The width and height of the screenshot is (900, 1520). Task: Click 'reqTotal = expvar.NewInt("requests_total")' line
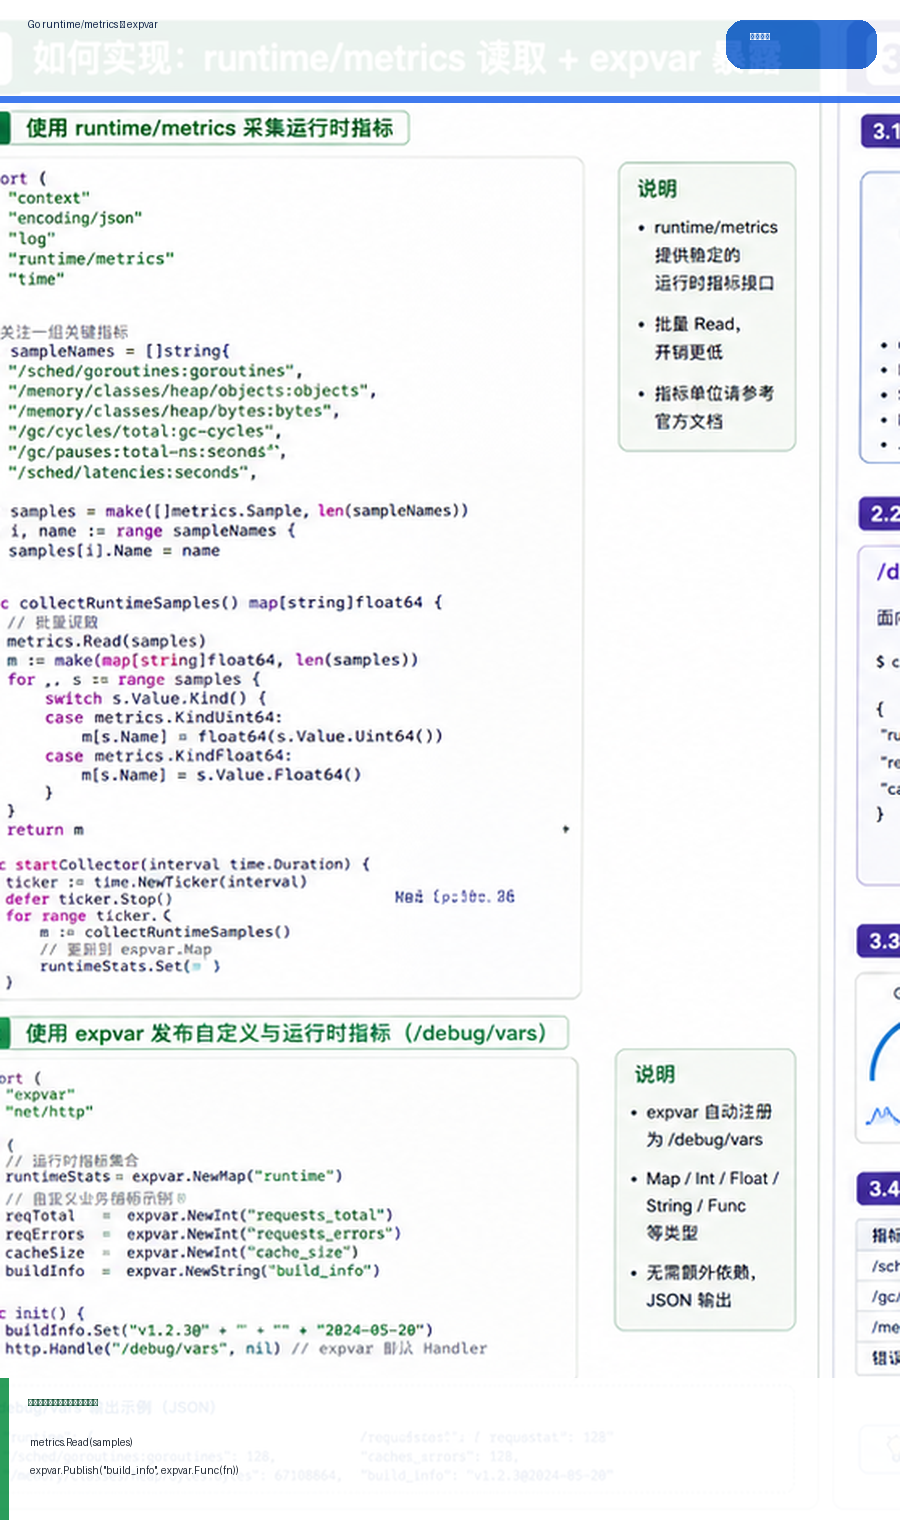click(199, 1215)
